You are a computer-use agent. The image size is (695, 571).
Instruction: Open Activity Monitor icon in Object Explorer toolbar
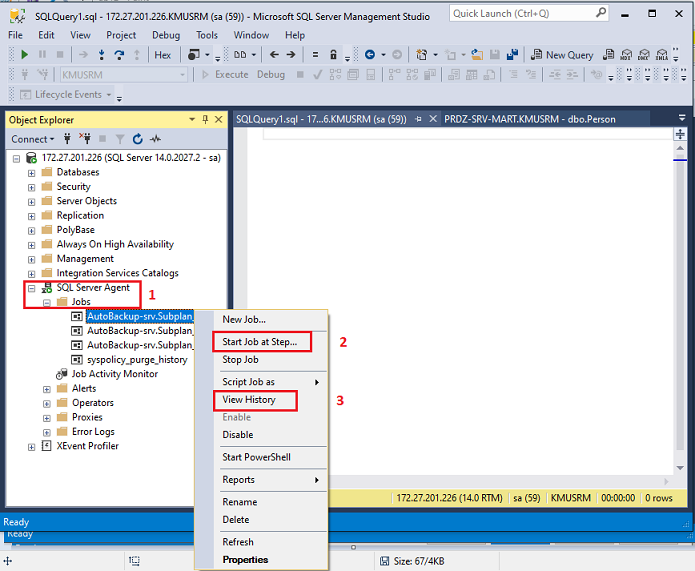pos(155,139)
